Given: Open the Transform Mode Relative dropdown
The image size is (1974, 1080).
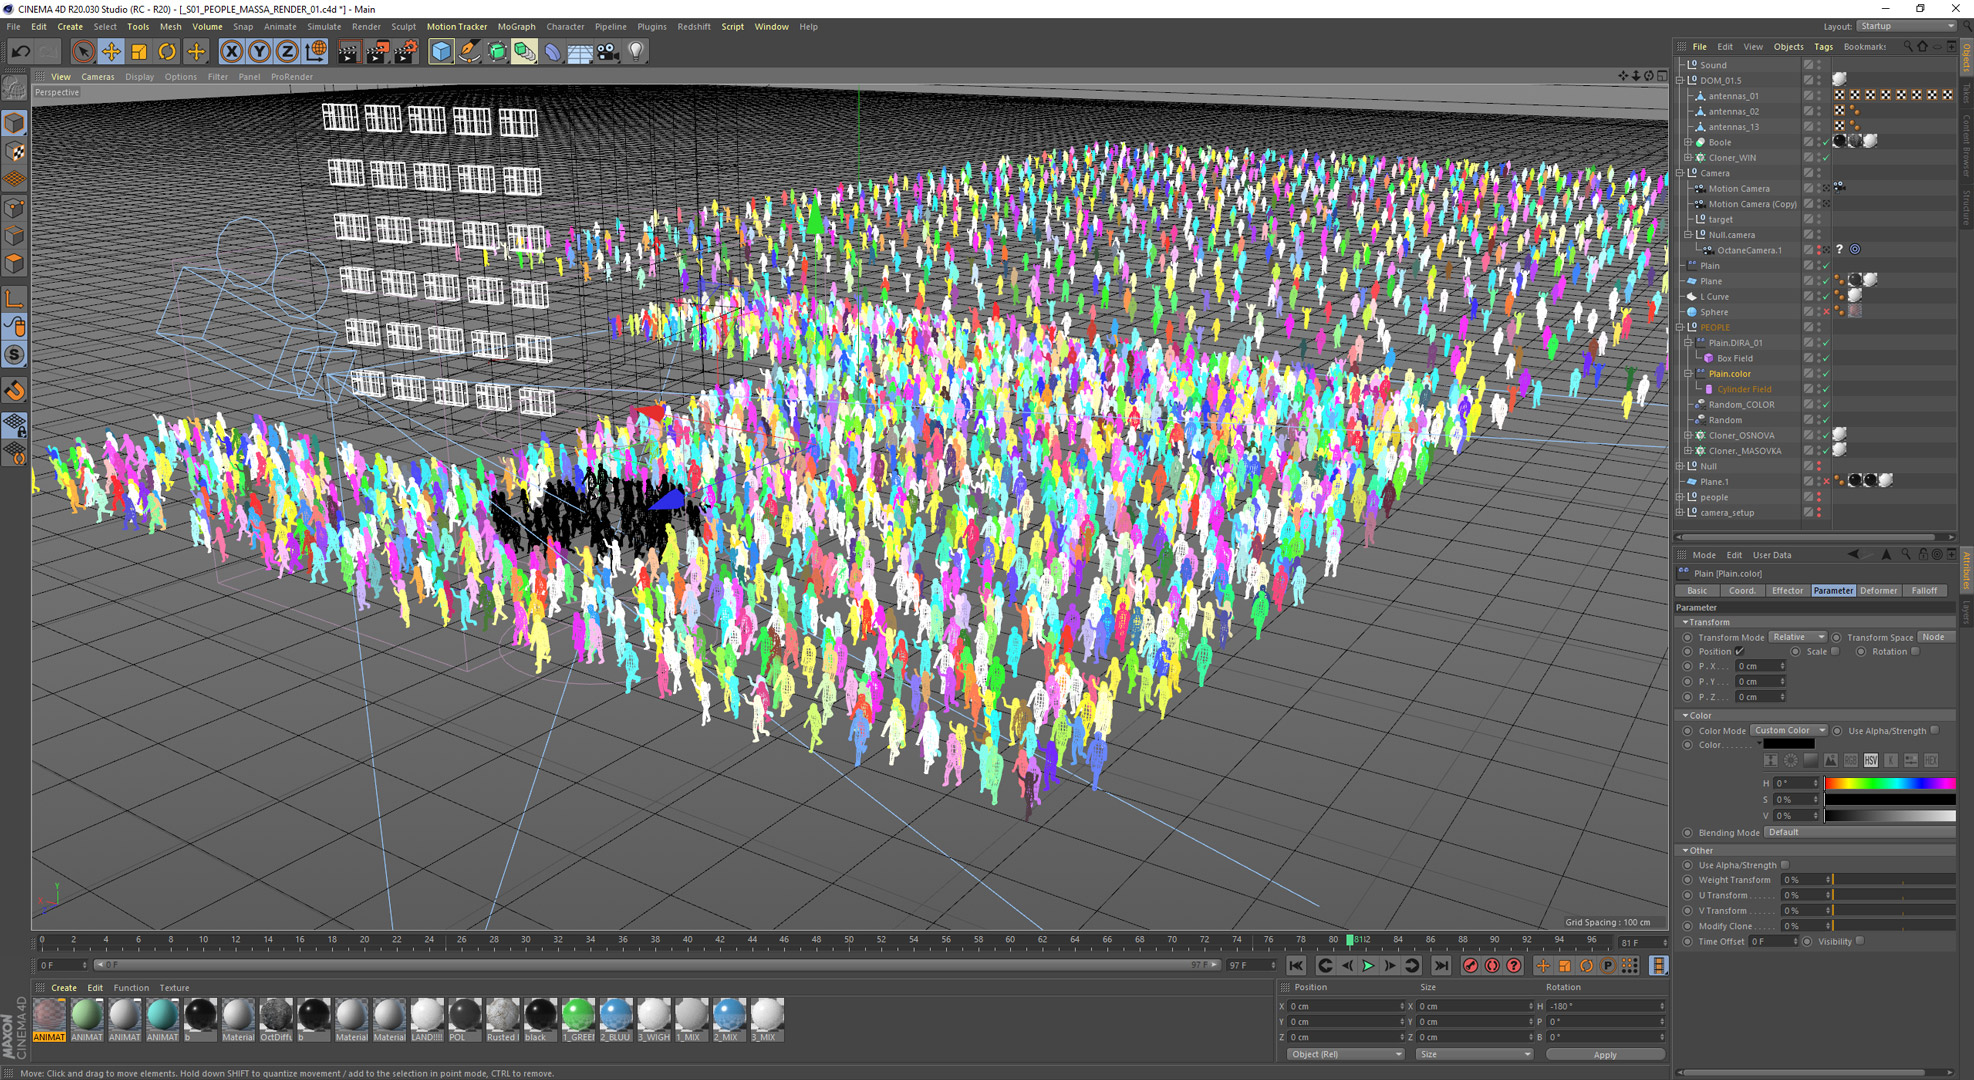Looking at the screenshot, I should point(1797,637).
